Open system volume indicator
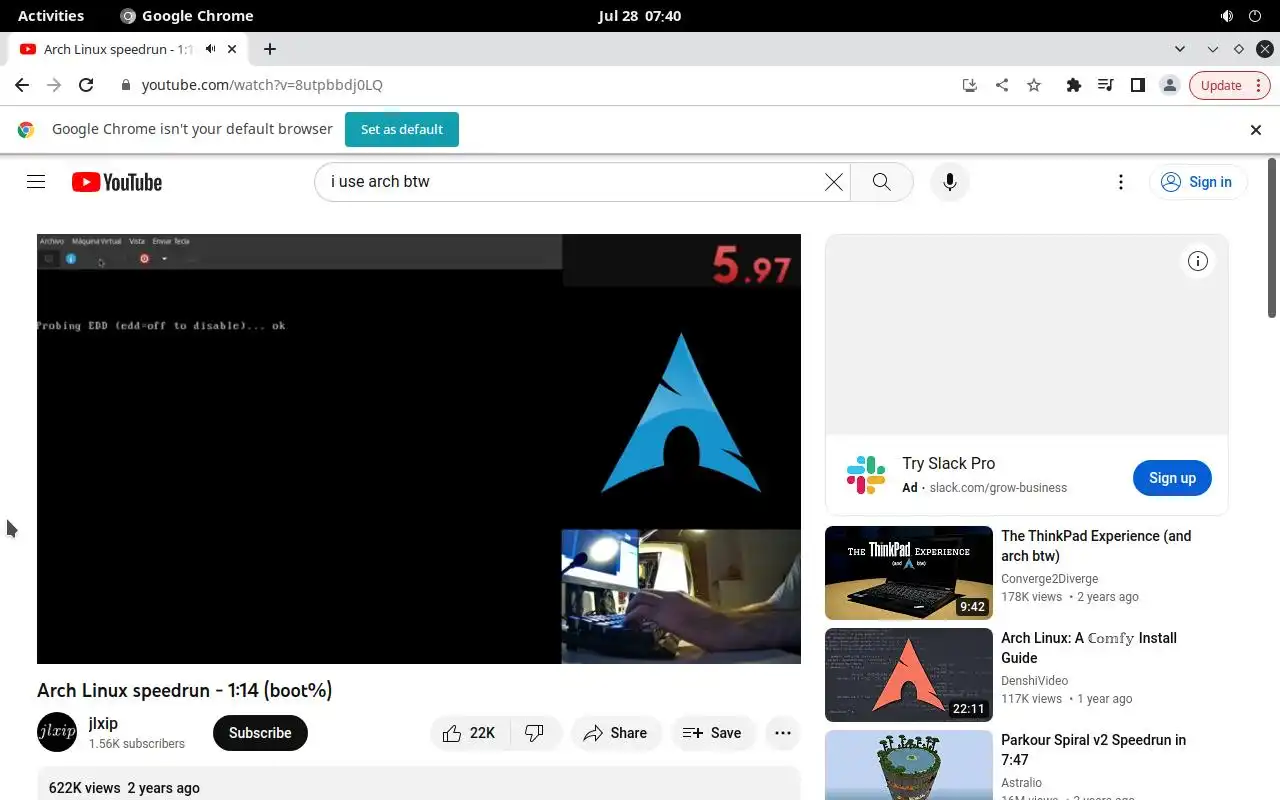The image size is (1280, 800). tap(1227, 16)
